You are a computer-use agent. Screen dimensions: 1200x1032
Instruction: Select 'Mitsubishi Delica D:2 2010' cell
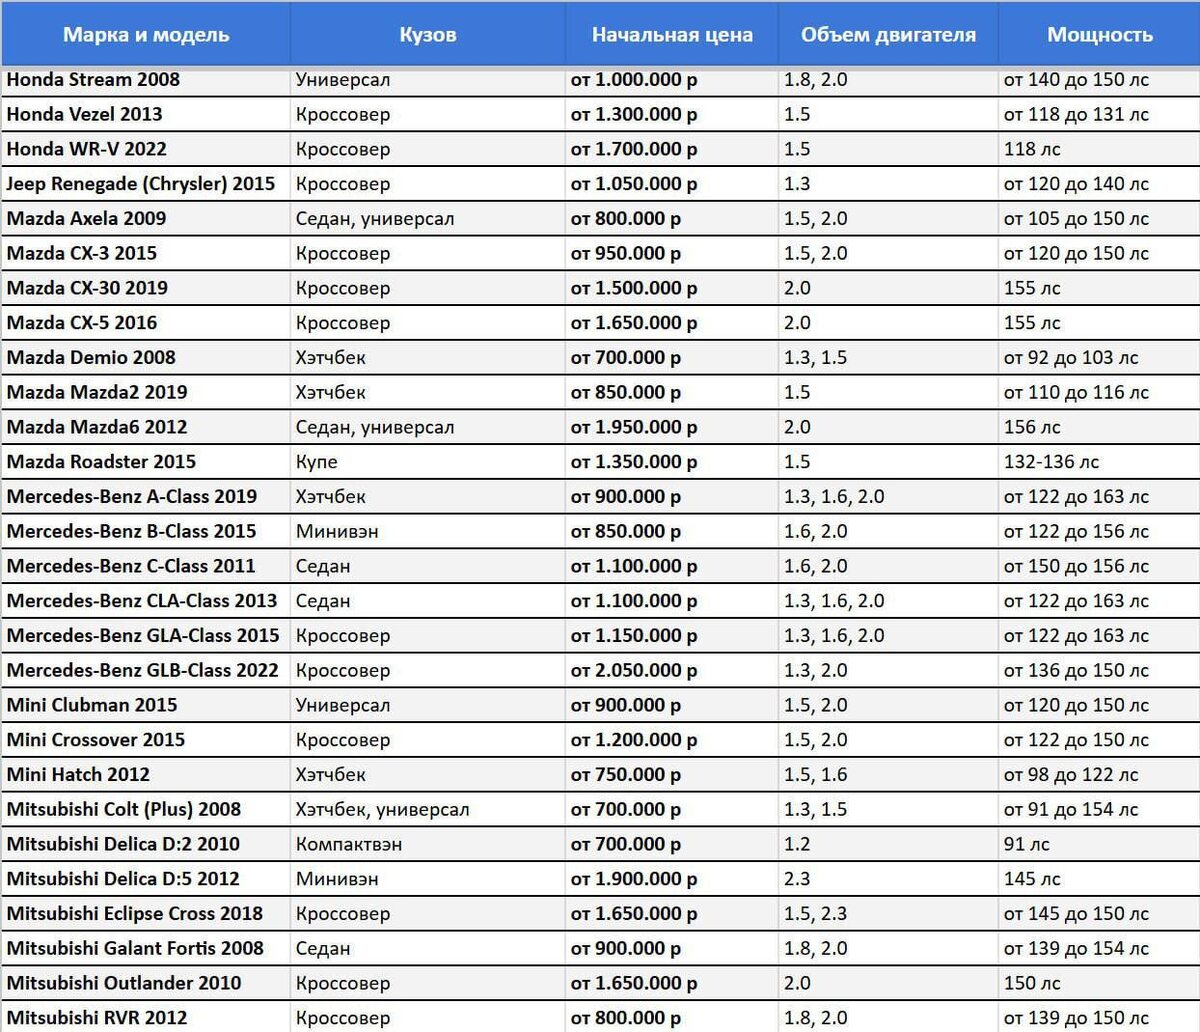click(146, 844)
